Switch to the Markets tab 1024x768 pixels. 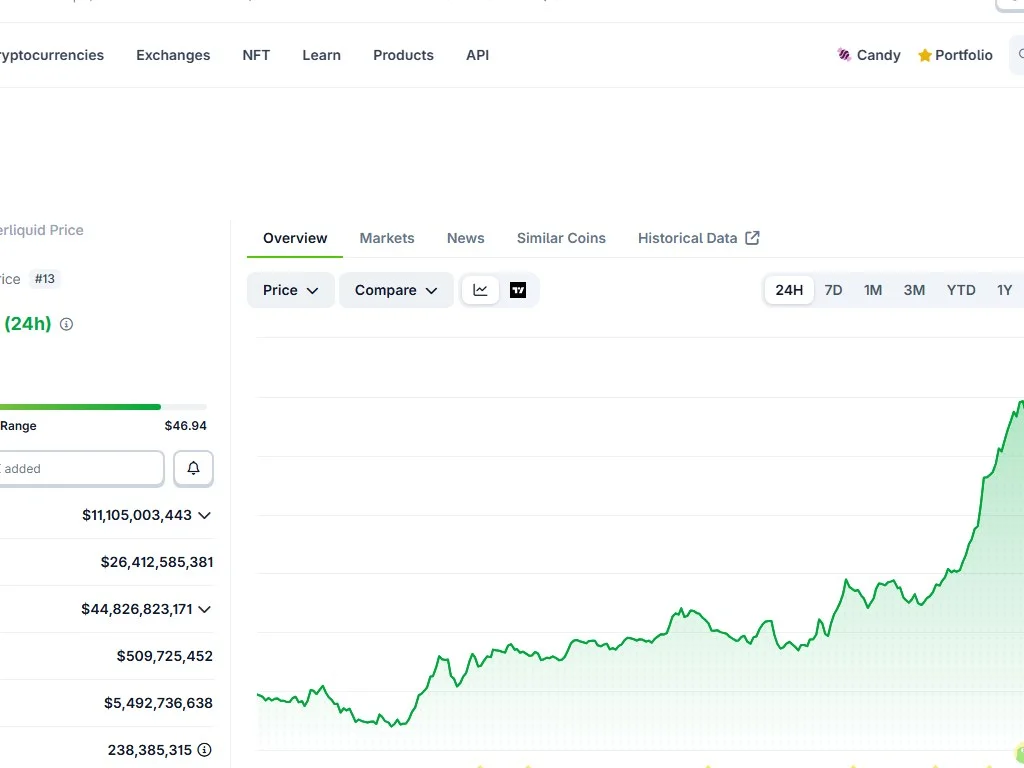[387, 238]
